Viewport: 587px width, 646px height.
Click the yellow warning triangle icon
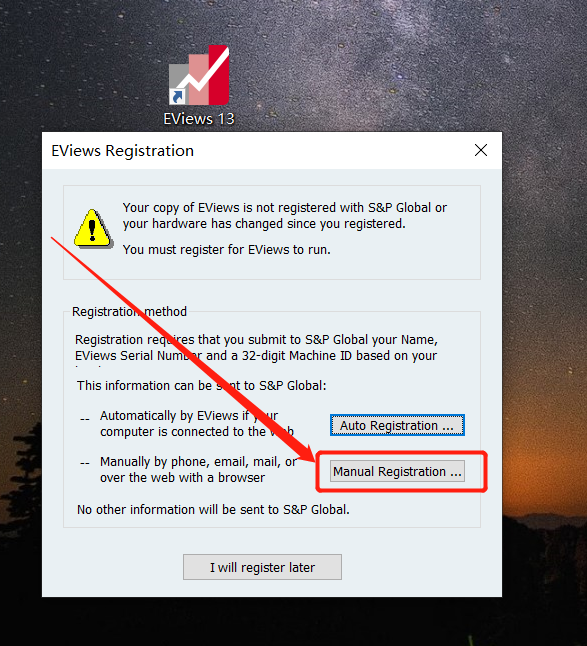pyautogui.click(x=93, y=229)
